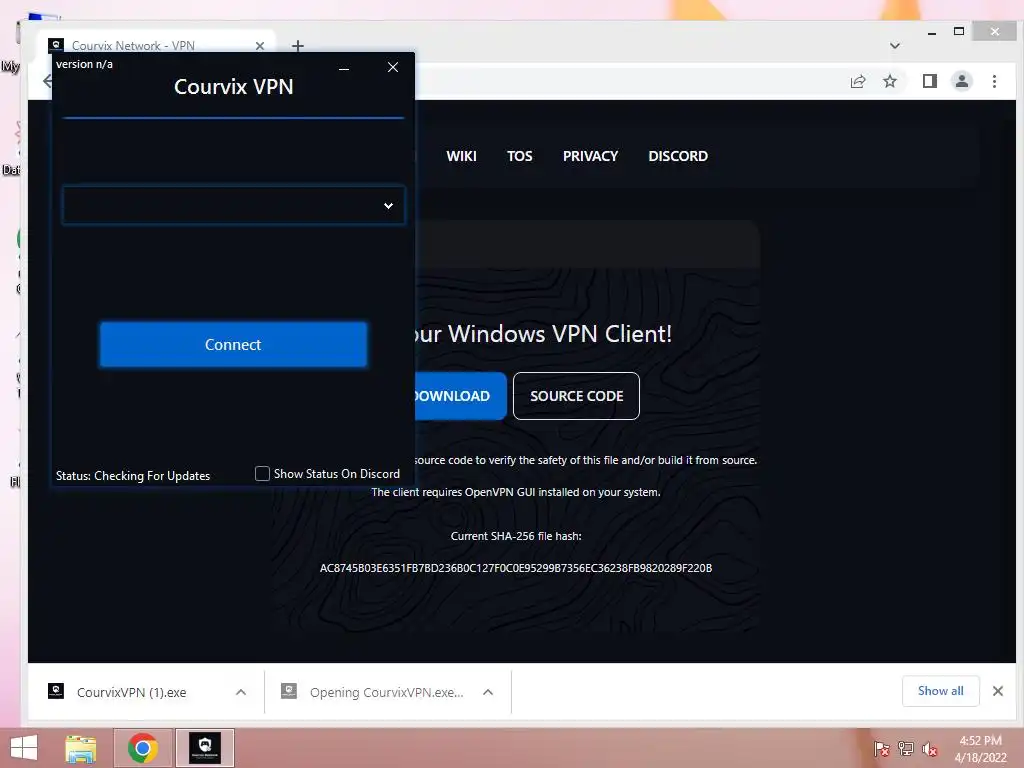
Task: Close the Courvix VPN window
Action: (392, 67)
